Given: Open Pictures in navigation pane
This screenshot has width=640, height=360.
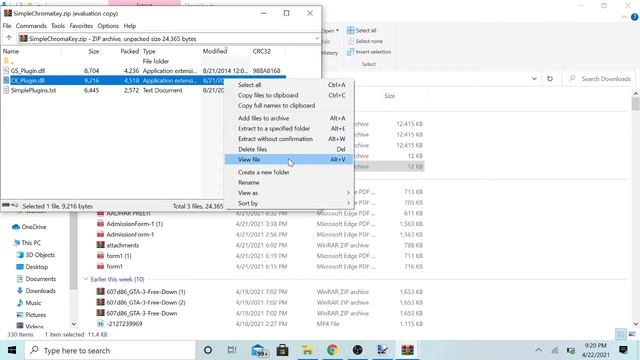Looking at the screenshot, I should point(31,315).
